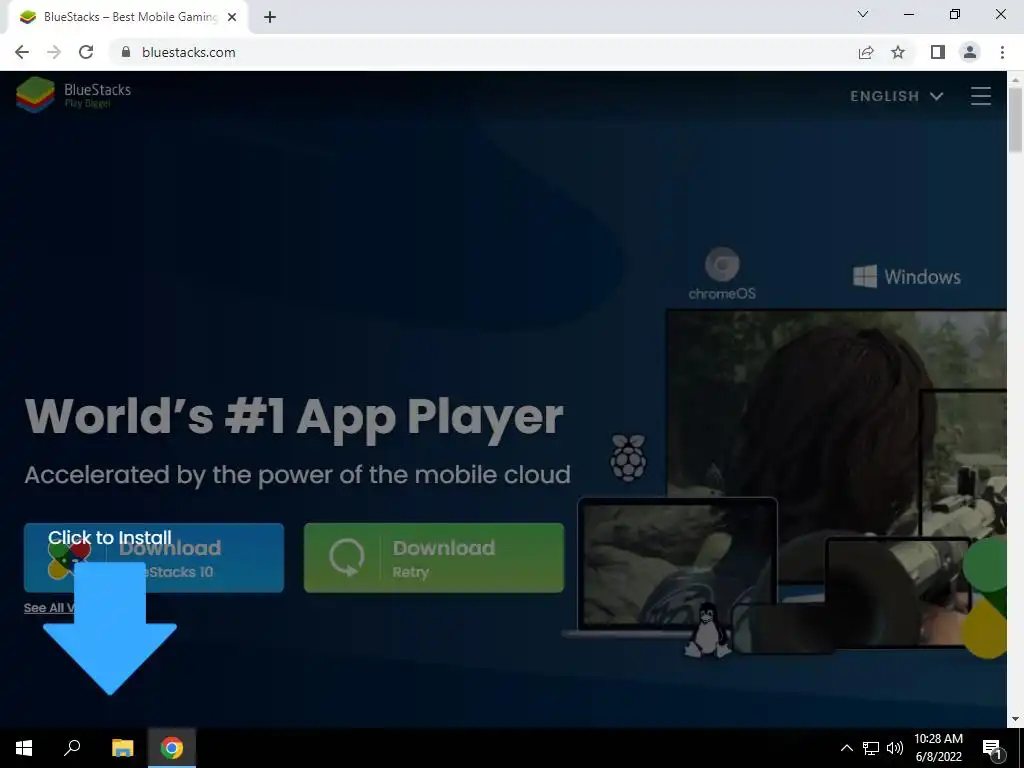Reload the bluestacks.com page
The image size is (1024, 768).
pos(86,52)
